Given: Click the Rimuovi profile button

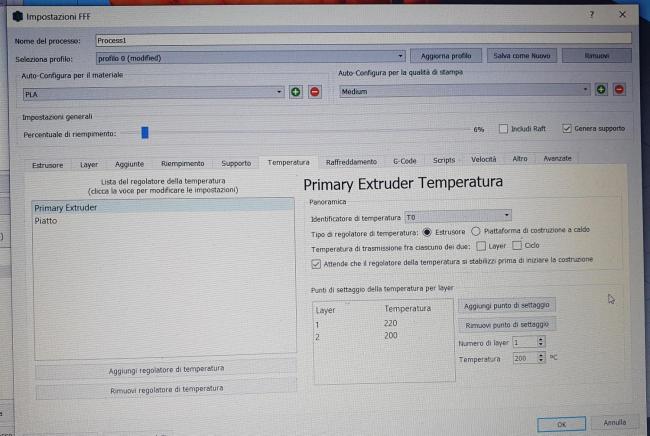Looking at the screenshot, I should [x=597, y=55].
